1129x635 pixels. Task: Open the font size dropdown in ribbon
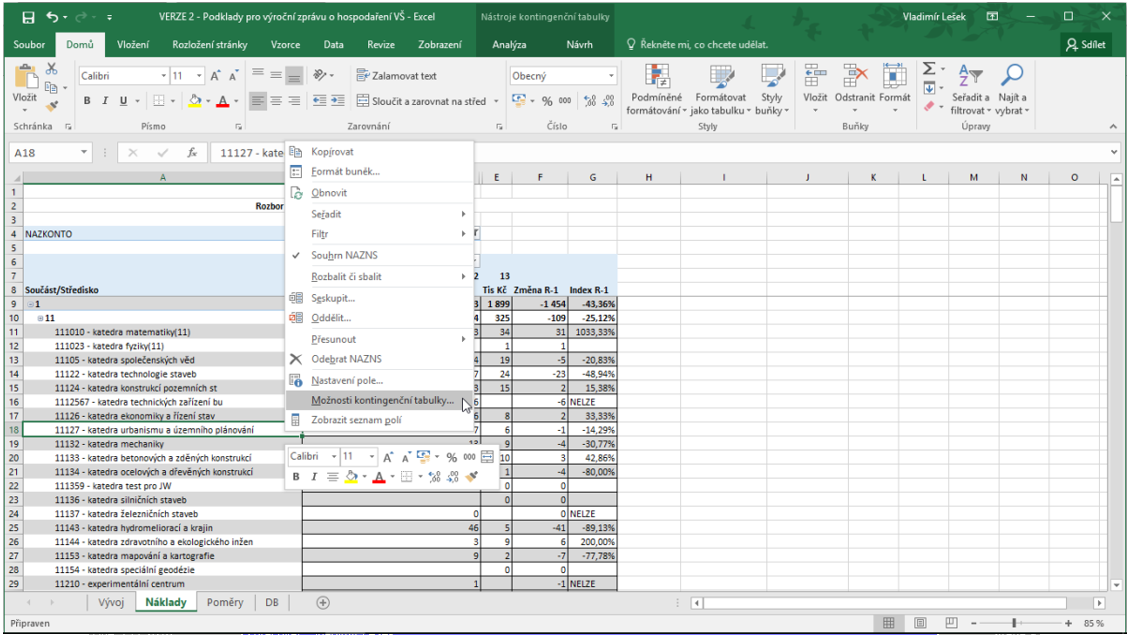click(199, 76)
